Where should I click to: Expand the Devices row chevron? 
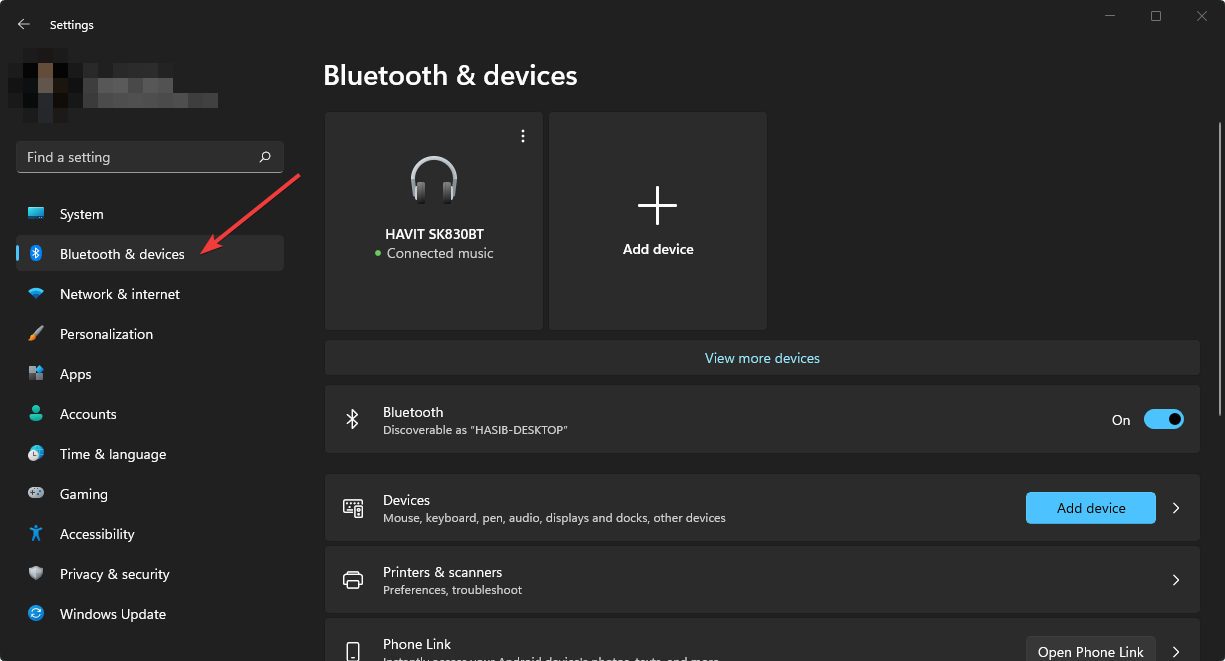click(1176, 508)
